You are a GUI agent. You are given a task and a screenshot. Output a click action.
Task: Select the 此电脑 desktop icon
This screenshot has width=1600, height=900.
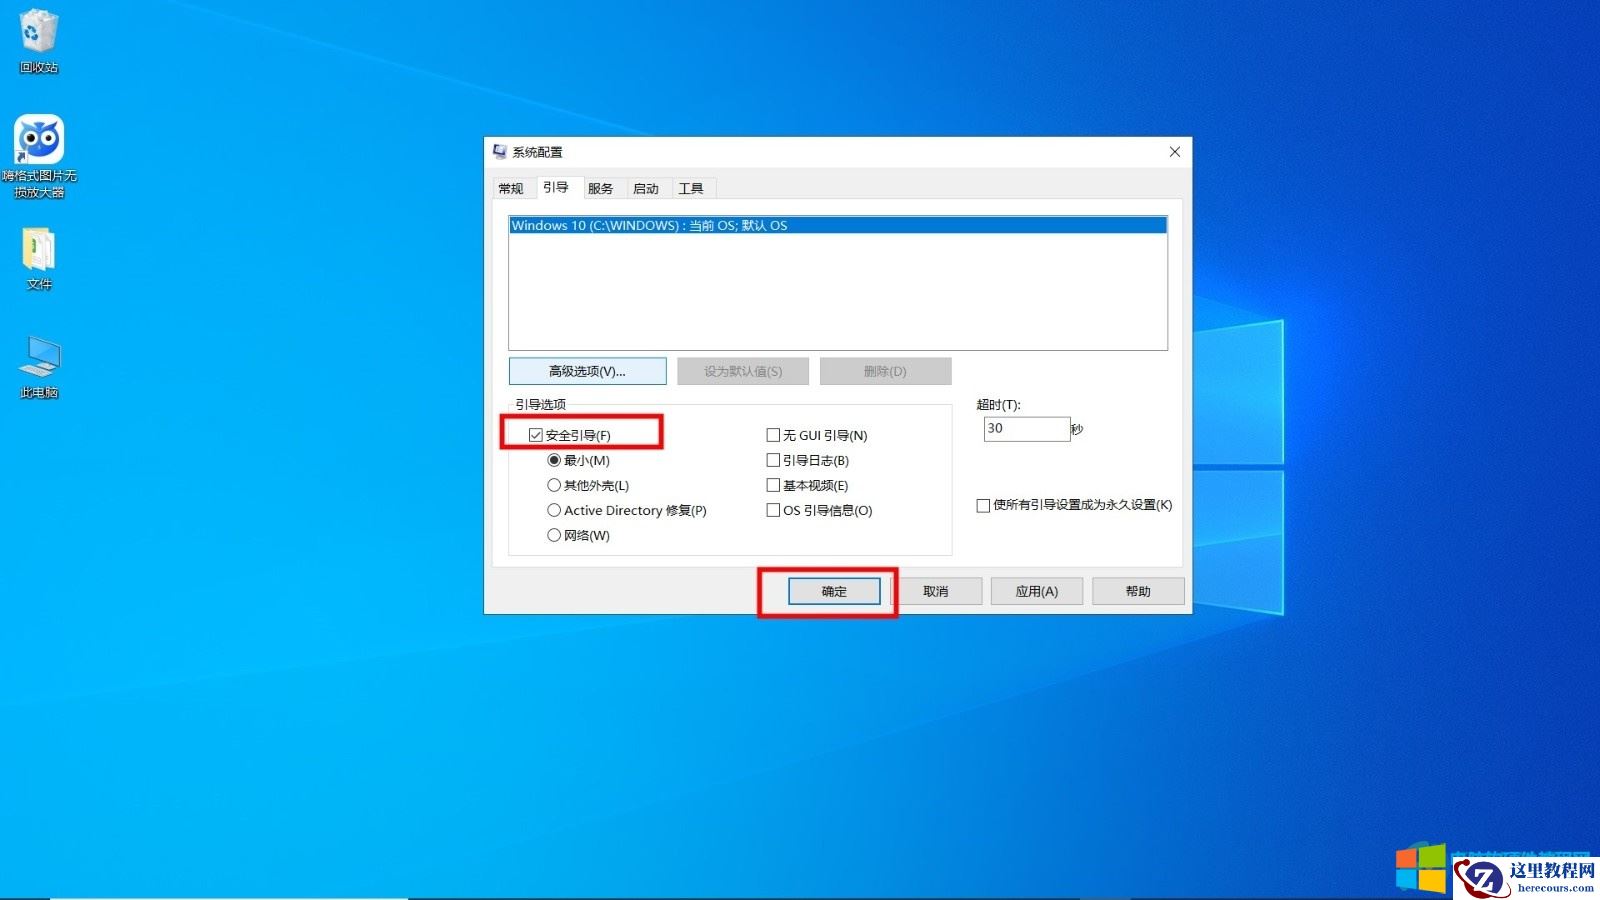point(39,366)
